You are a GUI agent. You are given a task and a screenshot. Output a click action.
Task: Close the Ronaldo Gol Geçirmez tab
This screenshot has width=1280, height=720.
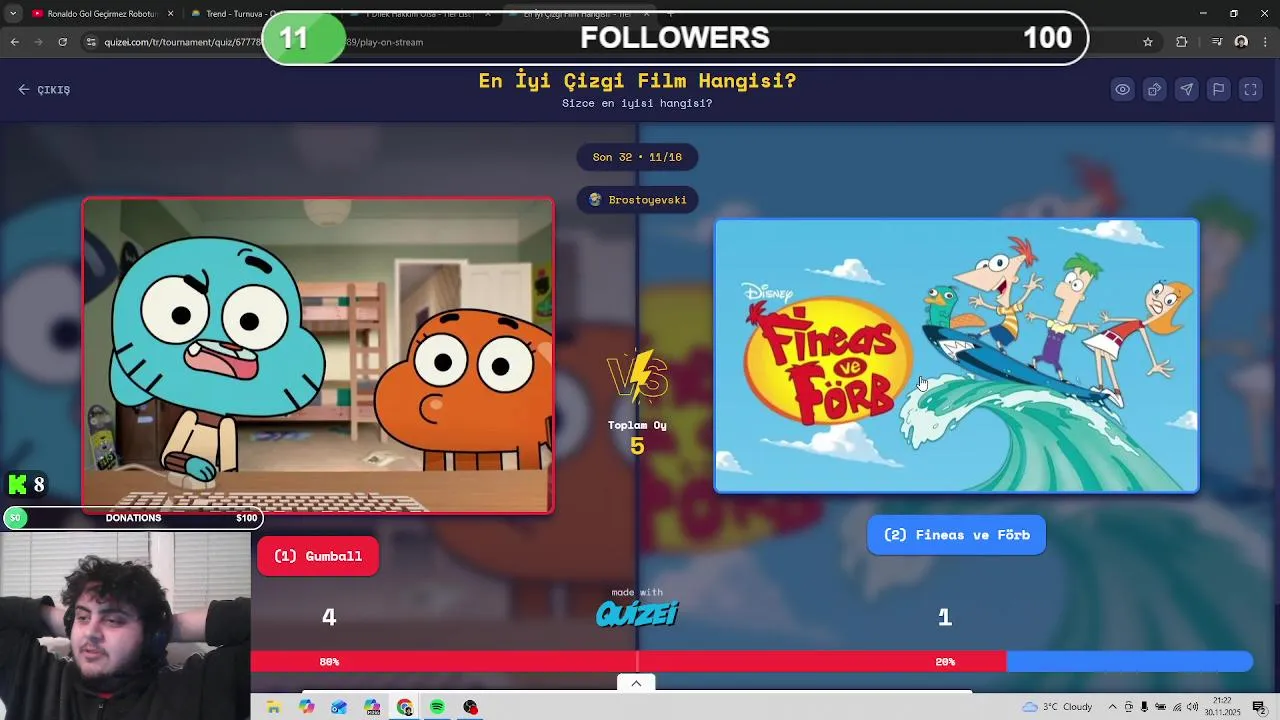[170, 14]
